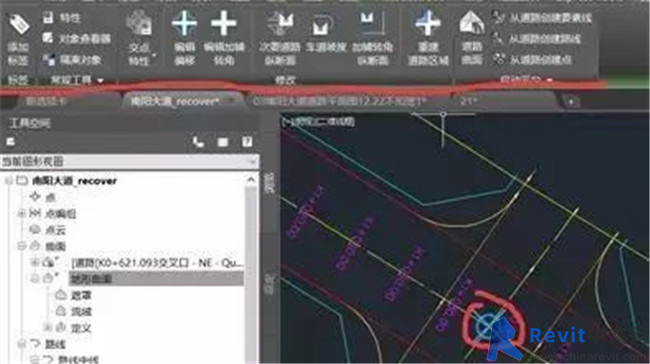Image resolution: width=650 pixels, height=364 pixels.
Task: Select the 曲面 tree item
Action: coord(56,246)
